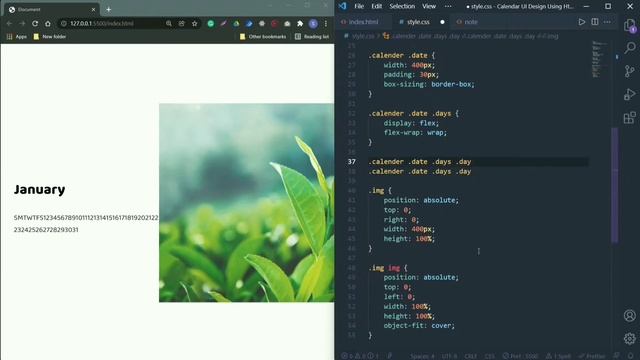Close the Document browser tab
The width and height of the screenshot is (640, 360).
pos(93,9)
